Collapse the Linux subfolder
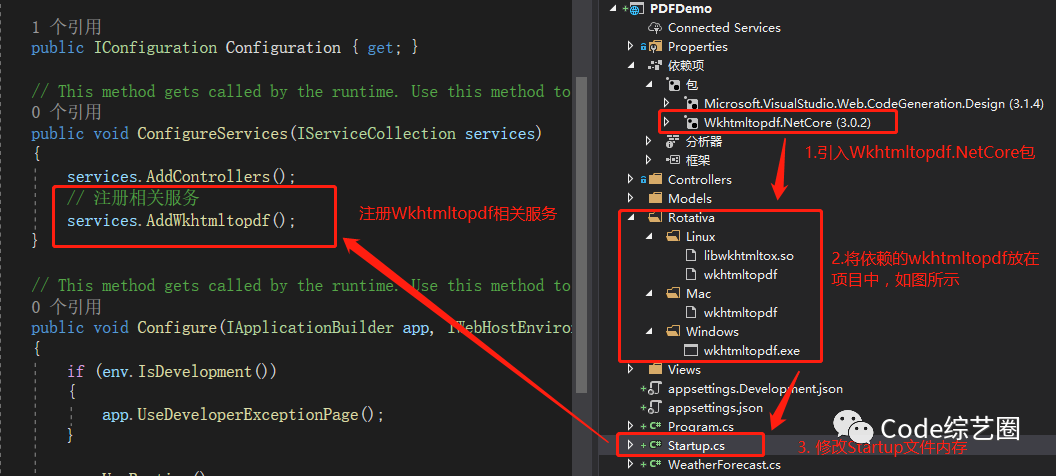Screen dimensions: 1056x476 pos(649,236)
